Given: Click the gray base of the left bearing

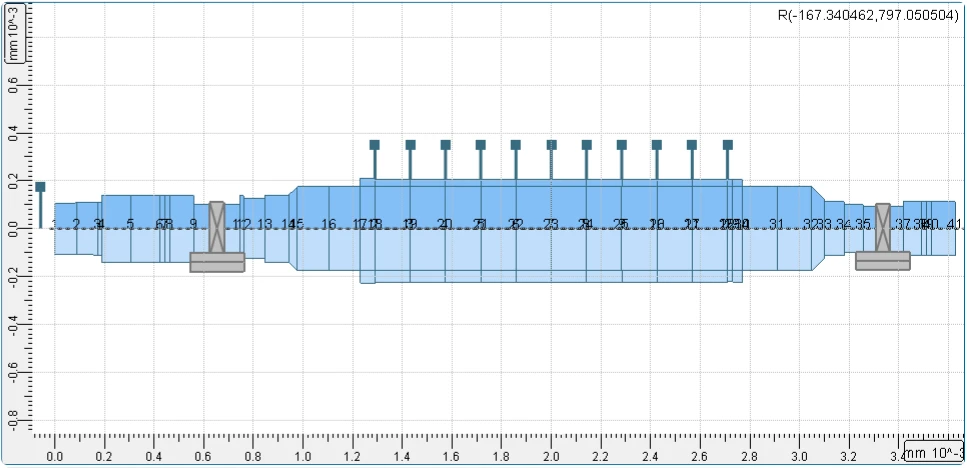Looking at the screenshot, I should [217, 262].
